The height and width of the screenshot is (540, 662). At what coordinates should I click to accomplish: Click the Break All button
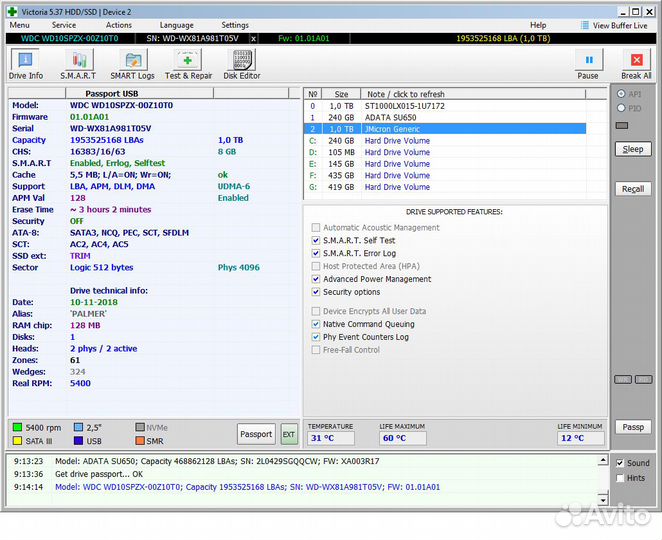(x=636, y=64)
